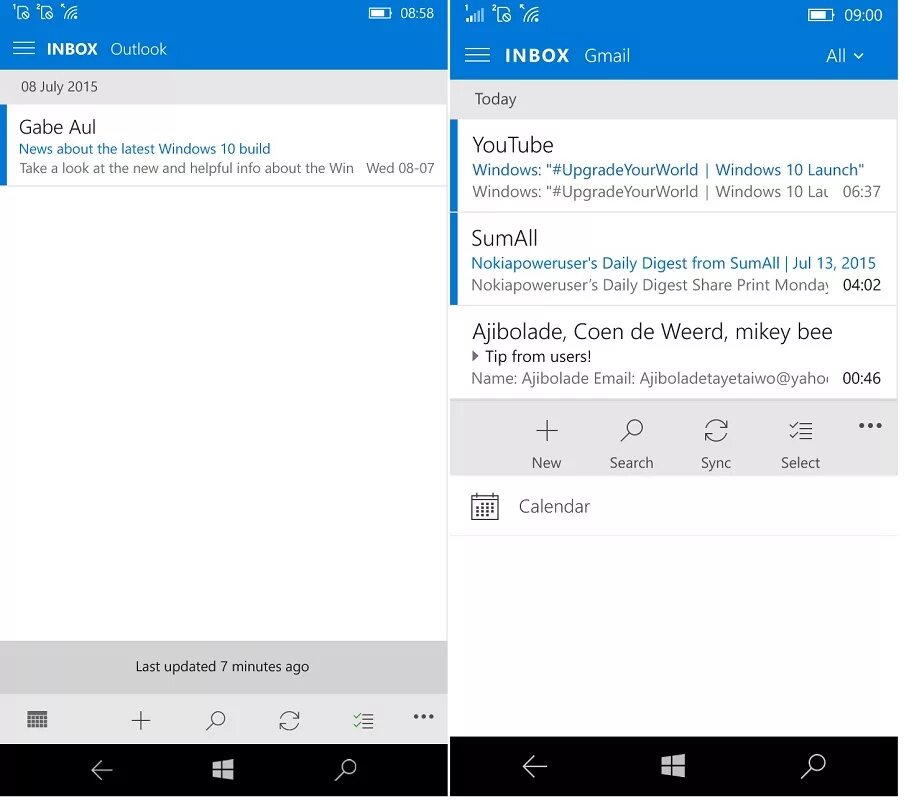The width and height of the screenshot is (904, 800).
Task: Tap the Sync icon in Gmail toolbar
Action: click(716, 431)
